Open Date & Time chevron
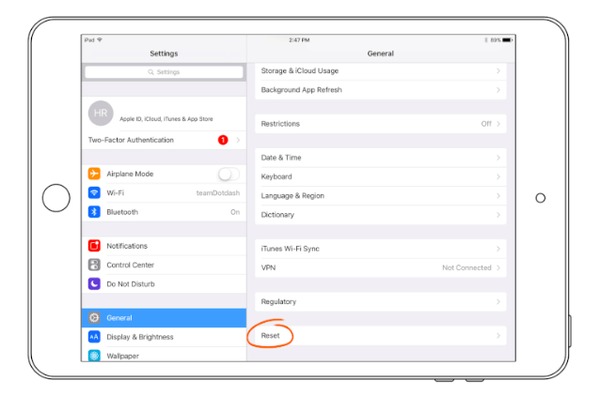 [498, 158]
